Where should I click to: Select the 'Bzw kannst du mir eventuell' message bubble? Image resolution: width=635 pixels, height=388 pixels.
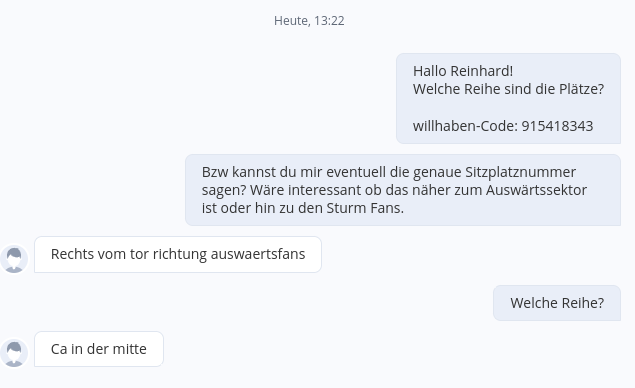[403, 190]
